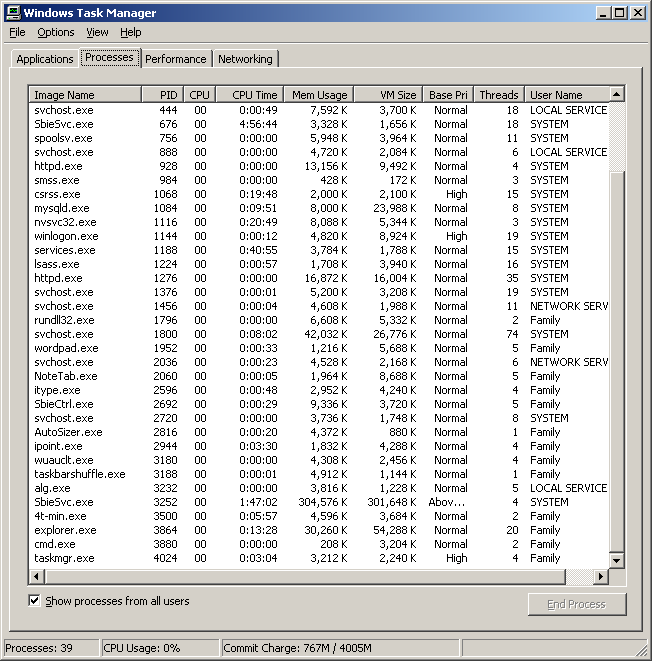652x661 pixels.
Task: Select SbieSvc.exe with PID 3252
Action: pyautogui.click(x=319, y=502)
